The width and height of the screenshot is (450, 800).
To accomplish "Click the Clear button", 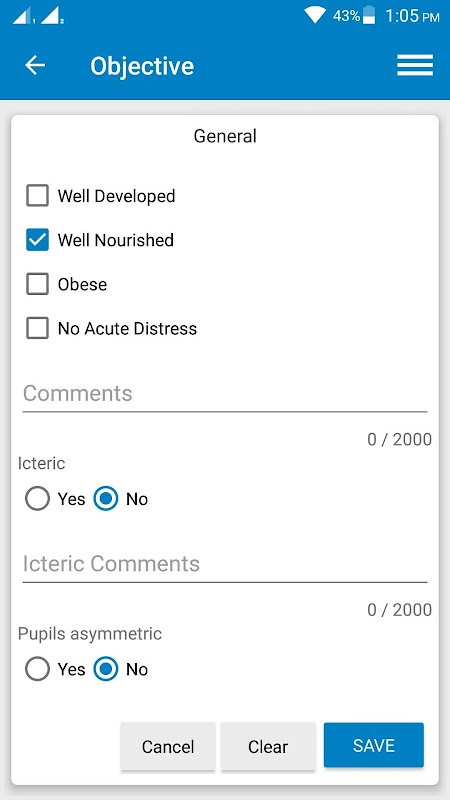I will [268, 746].
